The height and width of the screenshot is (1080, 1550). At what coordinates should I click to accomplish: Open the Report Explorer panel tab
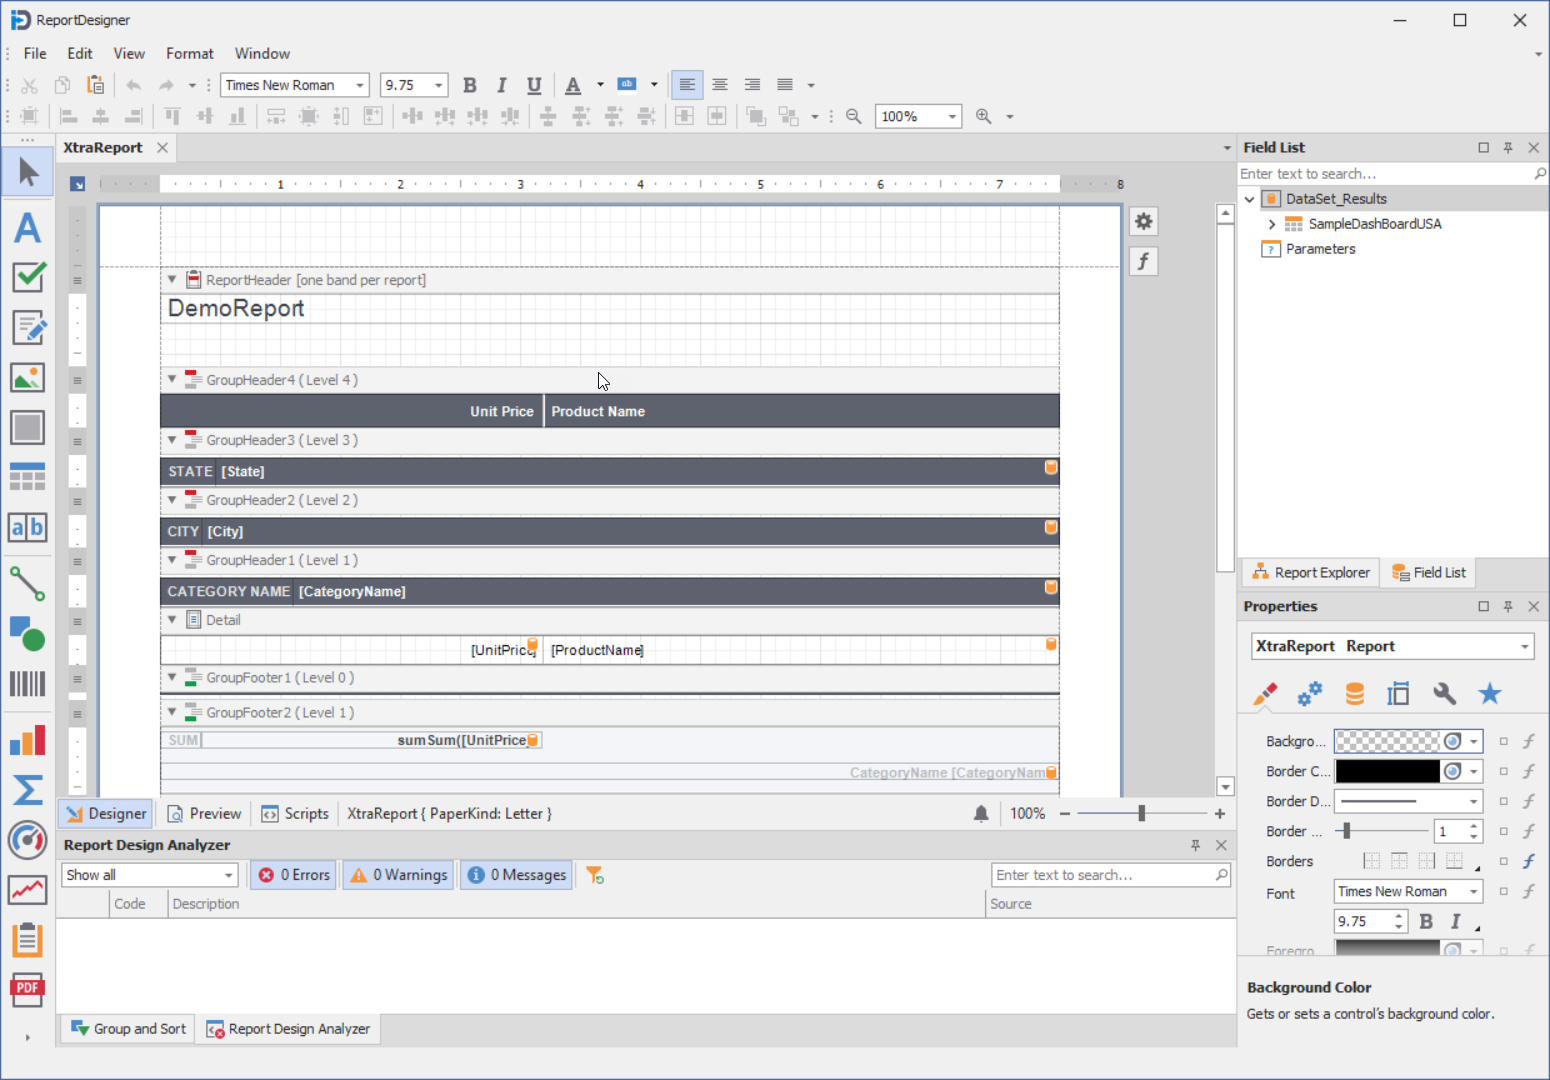pos(1310,573)
